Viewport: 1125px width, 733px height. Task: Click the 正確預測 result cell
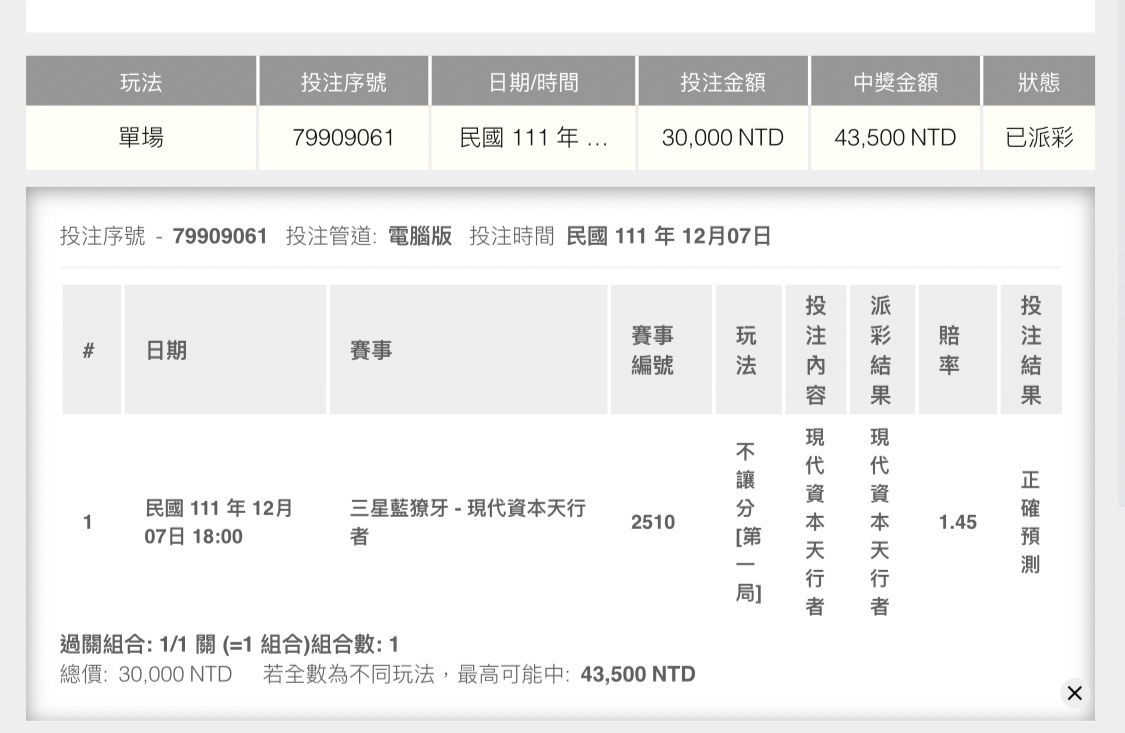[x=1030, y=522]
